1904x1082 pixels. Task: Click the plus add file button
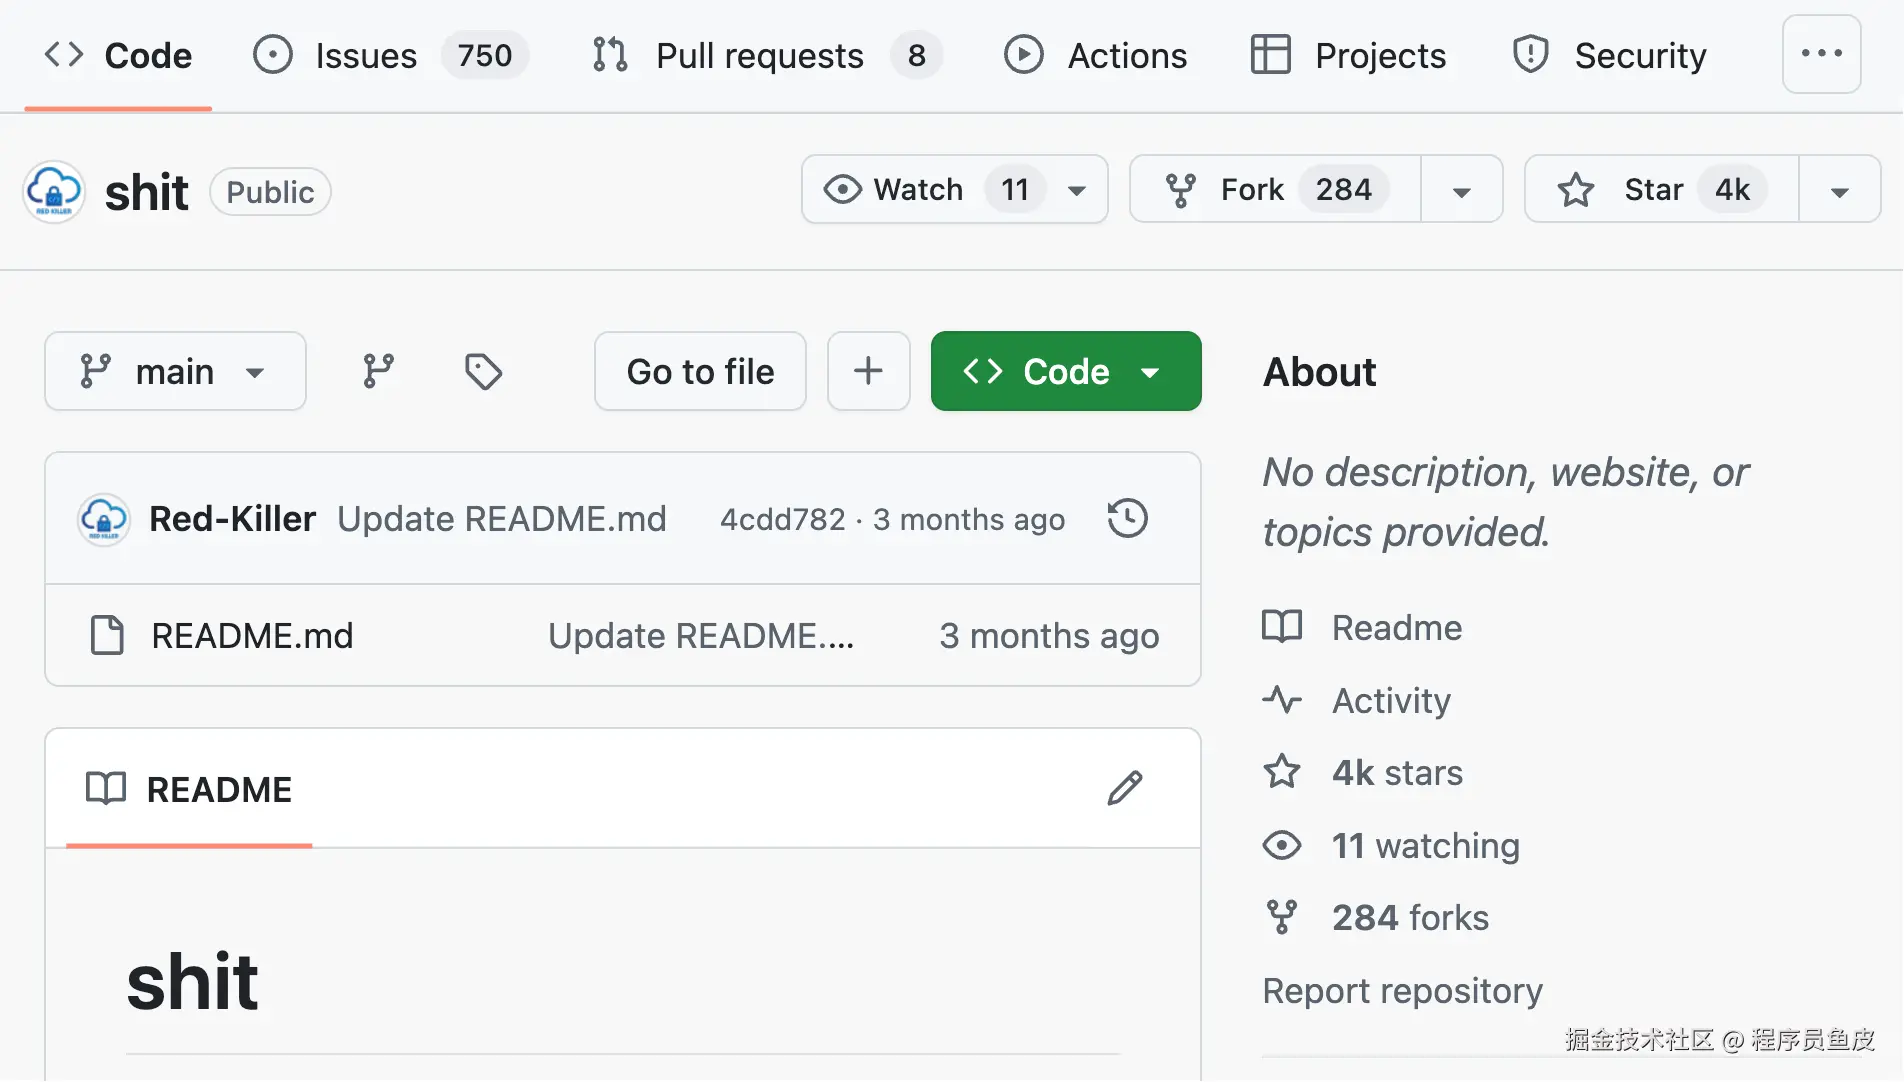pyautogui.click(x=868, y=371)
